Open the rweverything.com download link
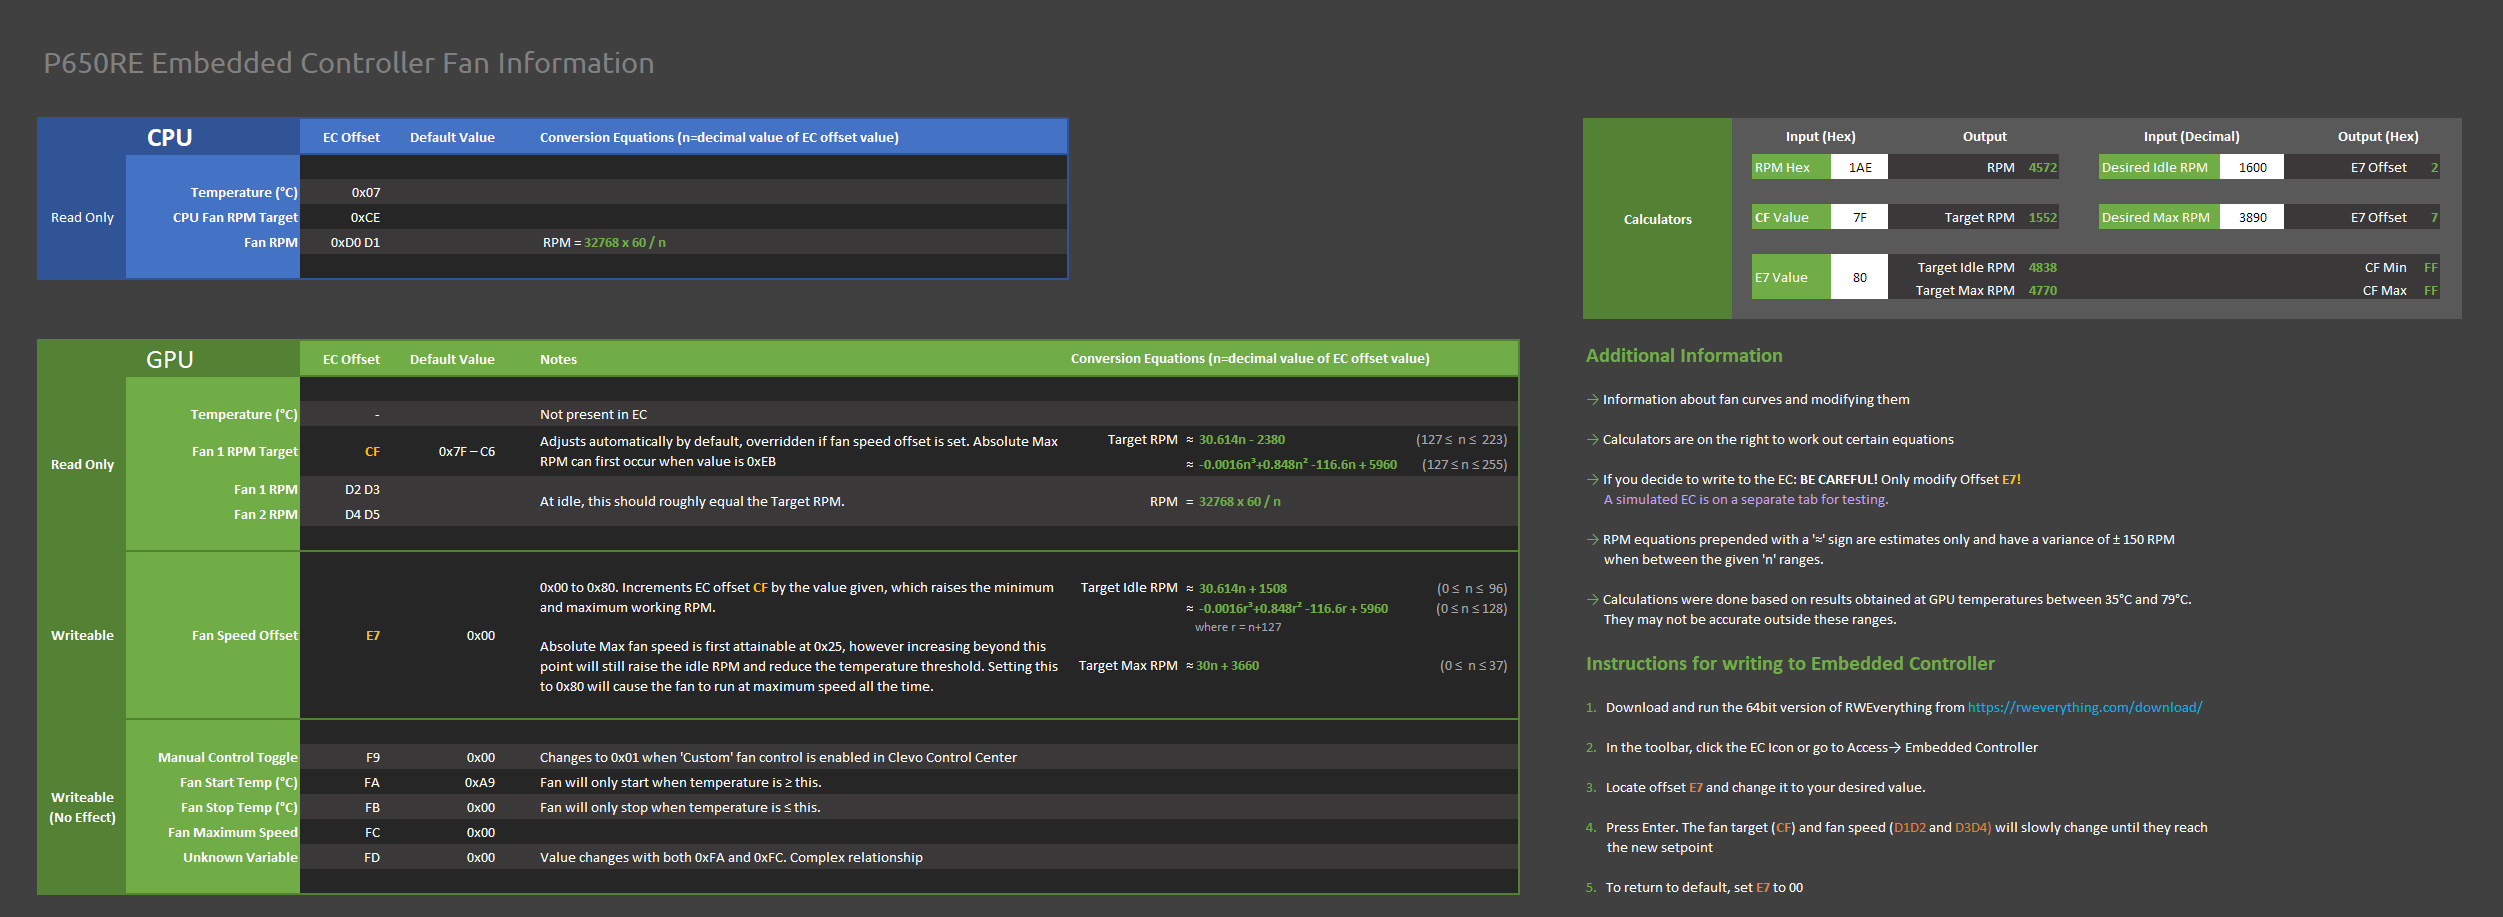 (2085, 707)
